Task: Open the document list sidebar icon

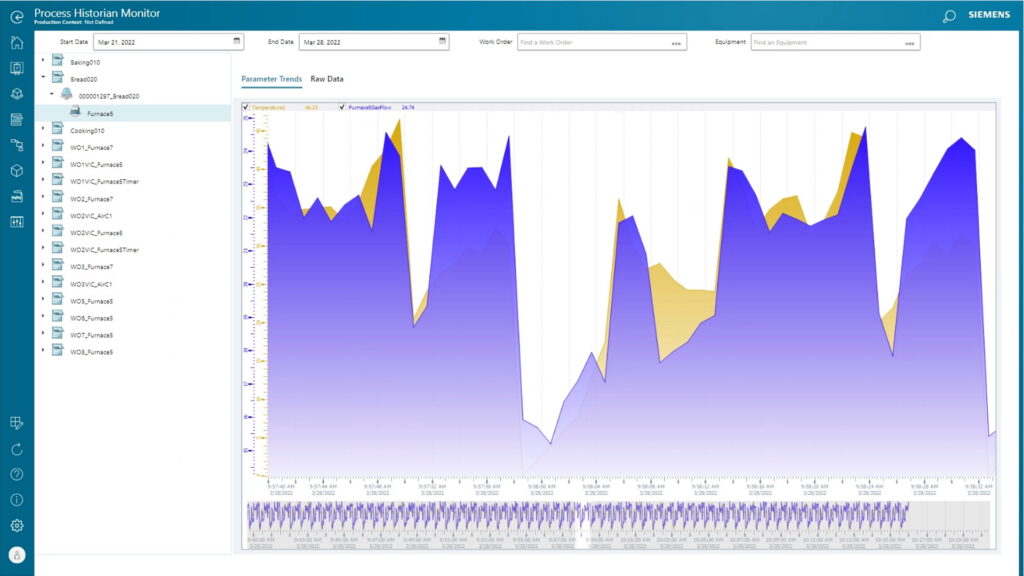Action: (x=17, y=120)
